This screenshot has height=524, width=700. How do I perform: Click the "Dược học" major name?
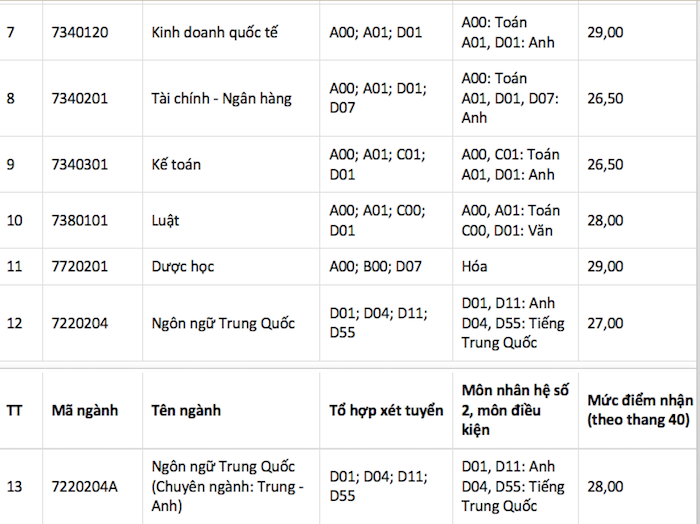183,267
